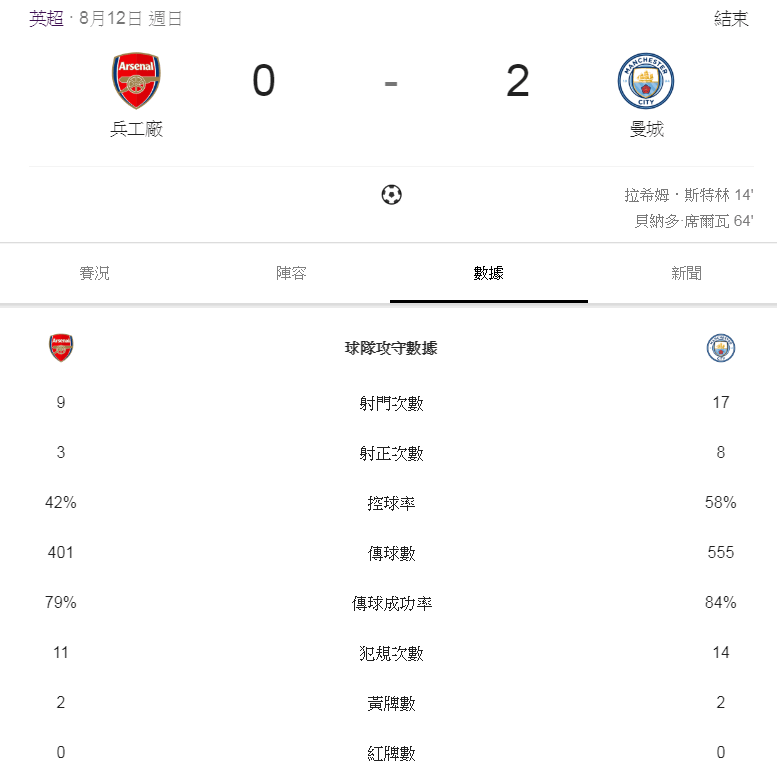Switch to the 陣容 tab
777x773 pixels.
291,273
